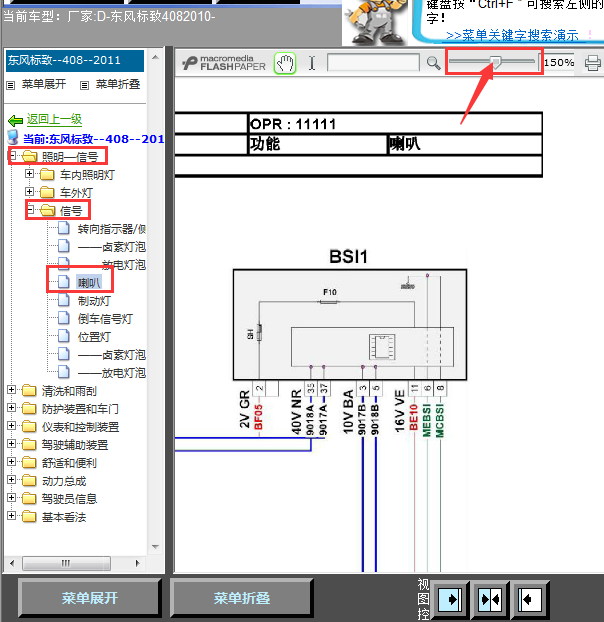This screenshot has height=622, width=604.
Task: Click the right-arrow view control button
Action: coord(450,599)
